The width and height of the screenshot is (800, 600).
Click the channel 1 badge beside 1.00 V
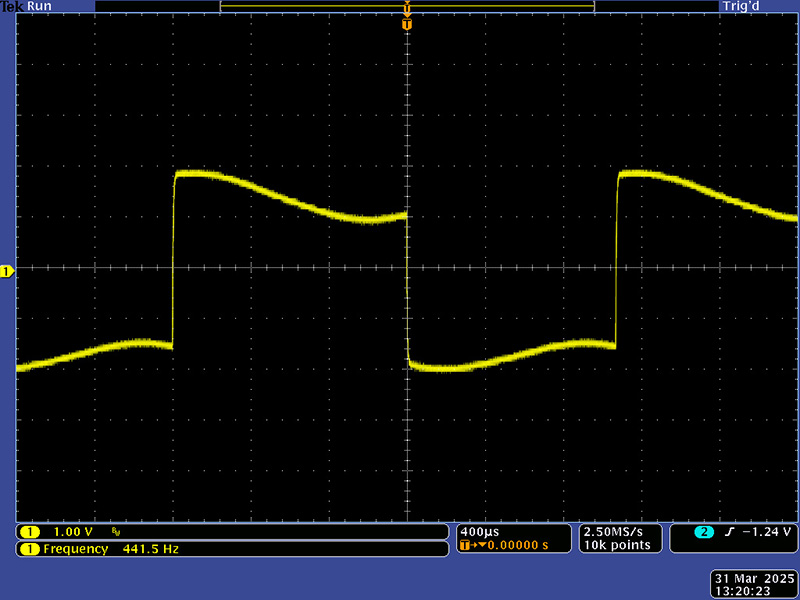pos(30,531)
